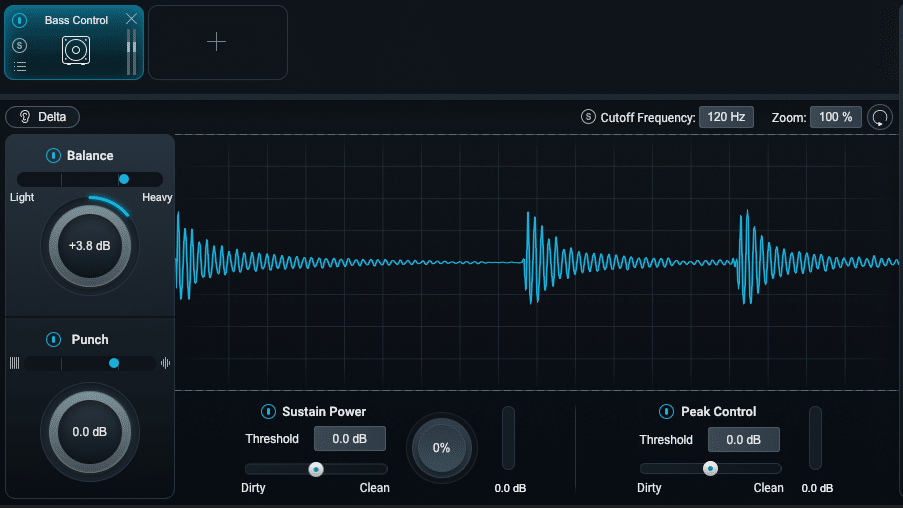Click the Sustain Power 0.0 dB meter readout
The height and width of the screenshot is (508, 903).
510,488
